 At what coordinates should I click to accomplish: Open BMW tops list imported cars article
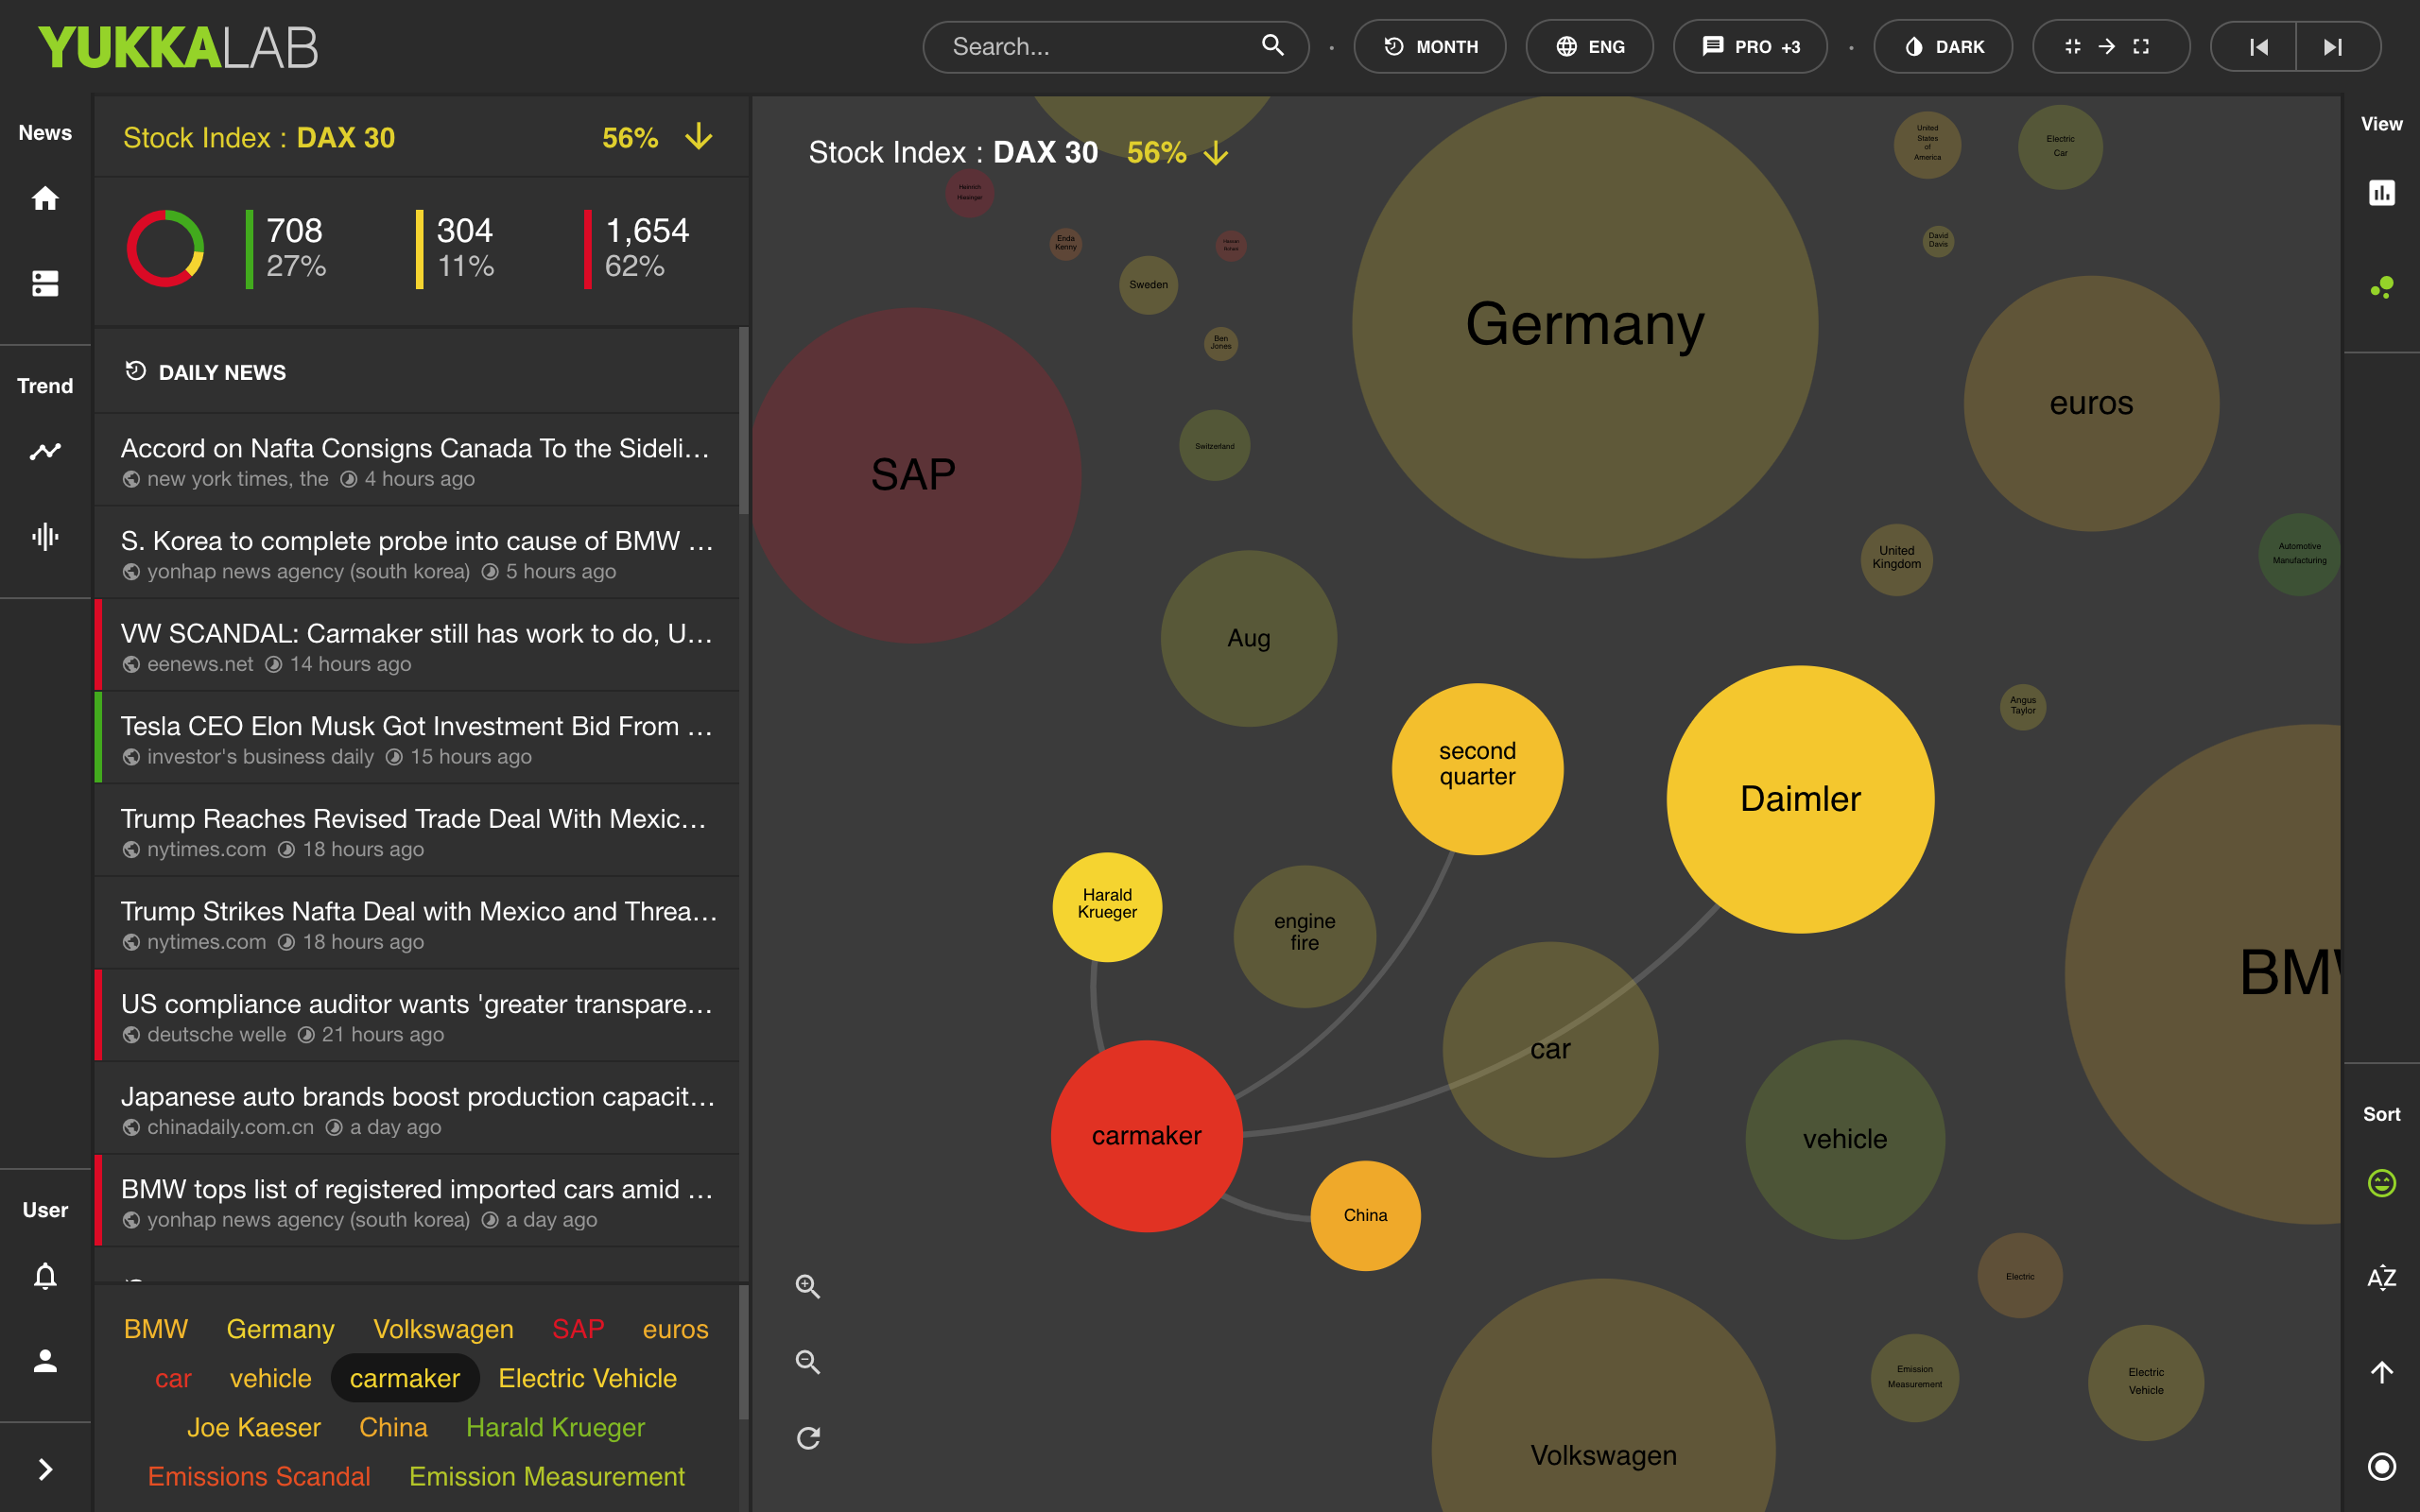point(416,1200)
